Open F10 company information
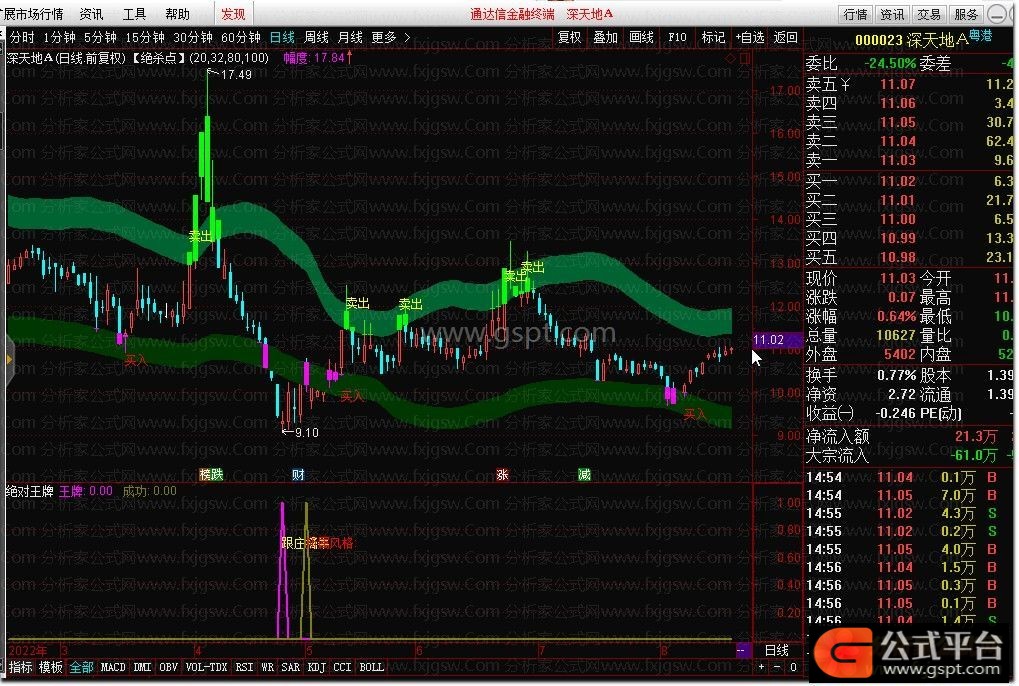 [x=677, y=38]
